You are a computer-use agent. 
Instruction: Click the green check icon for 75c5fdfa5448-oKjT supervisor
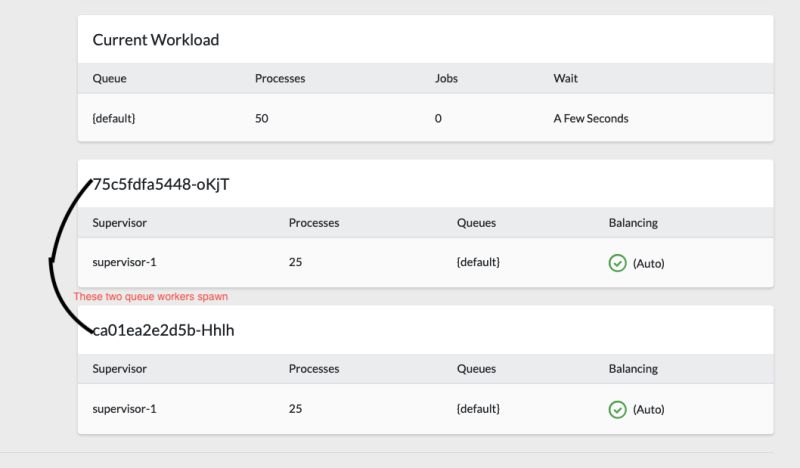tap(617, 263)
